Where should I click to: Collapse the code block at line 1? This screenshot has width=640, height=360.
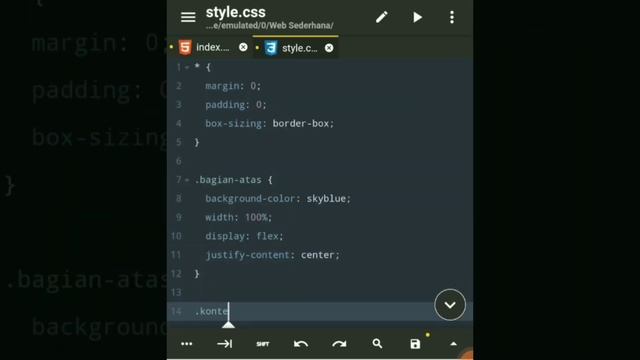(187, 67)
